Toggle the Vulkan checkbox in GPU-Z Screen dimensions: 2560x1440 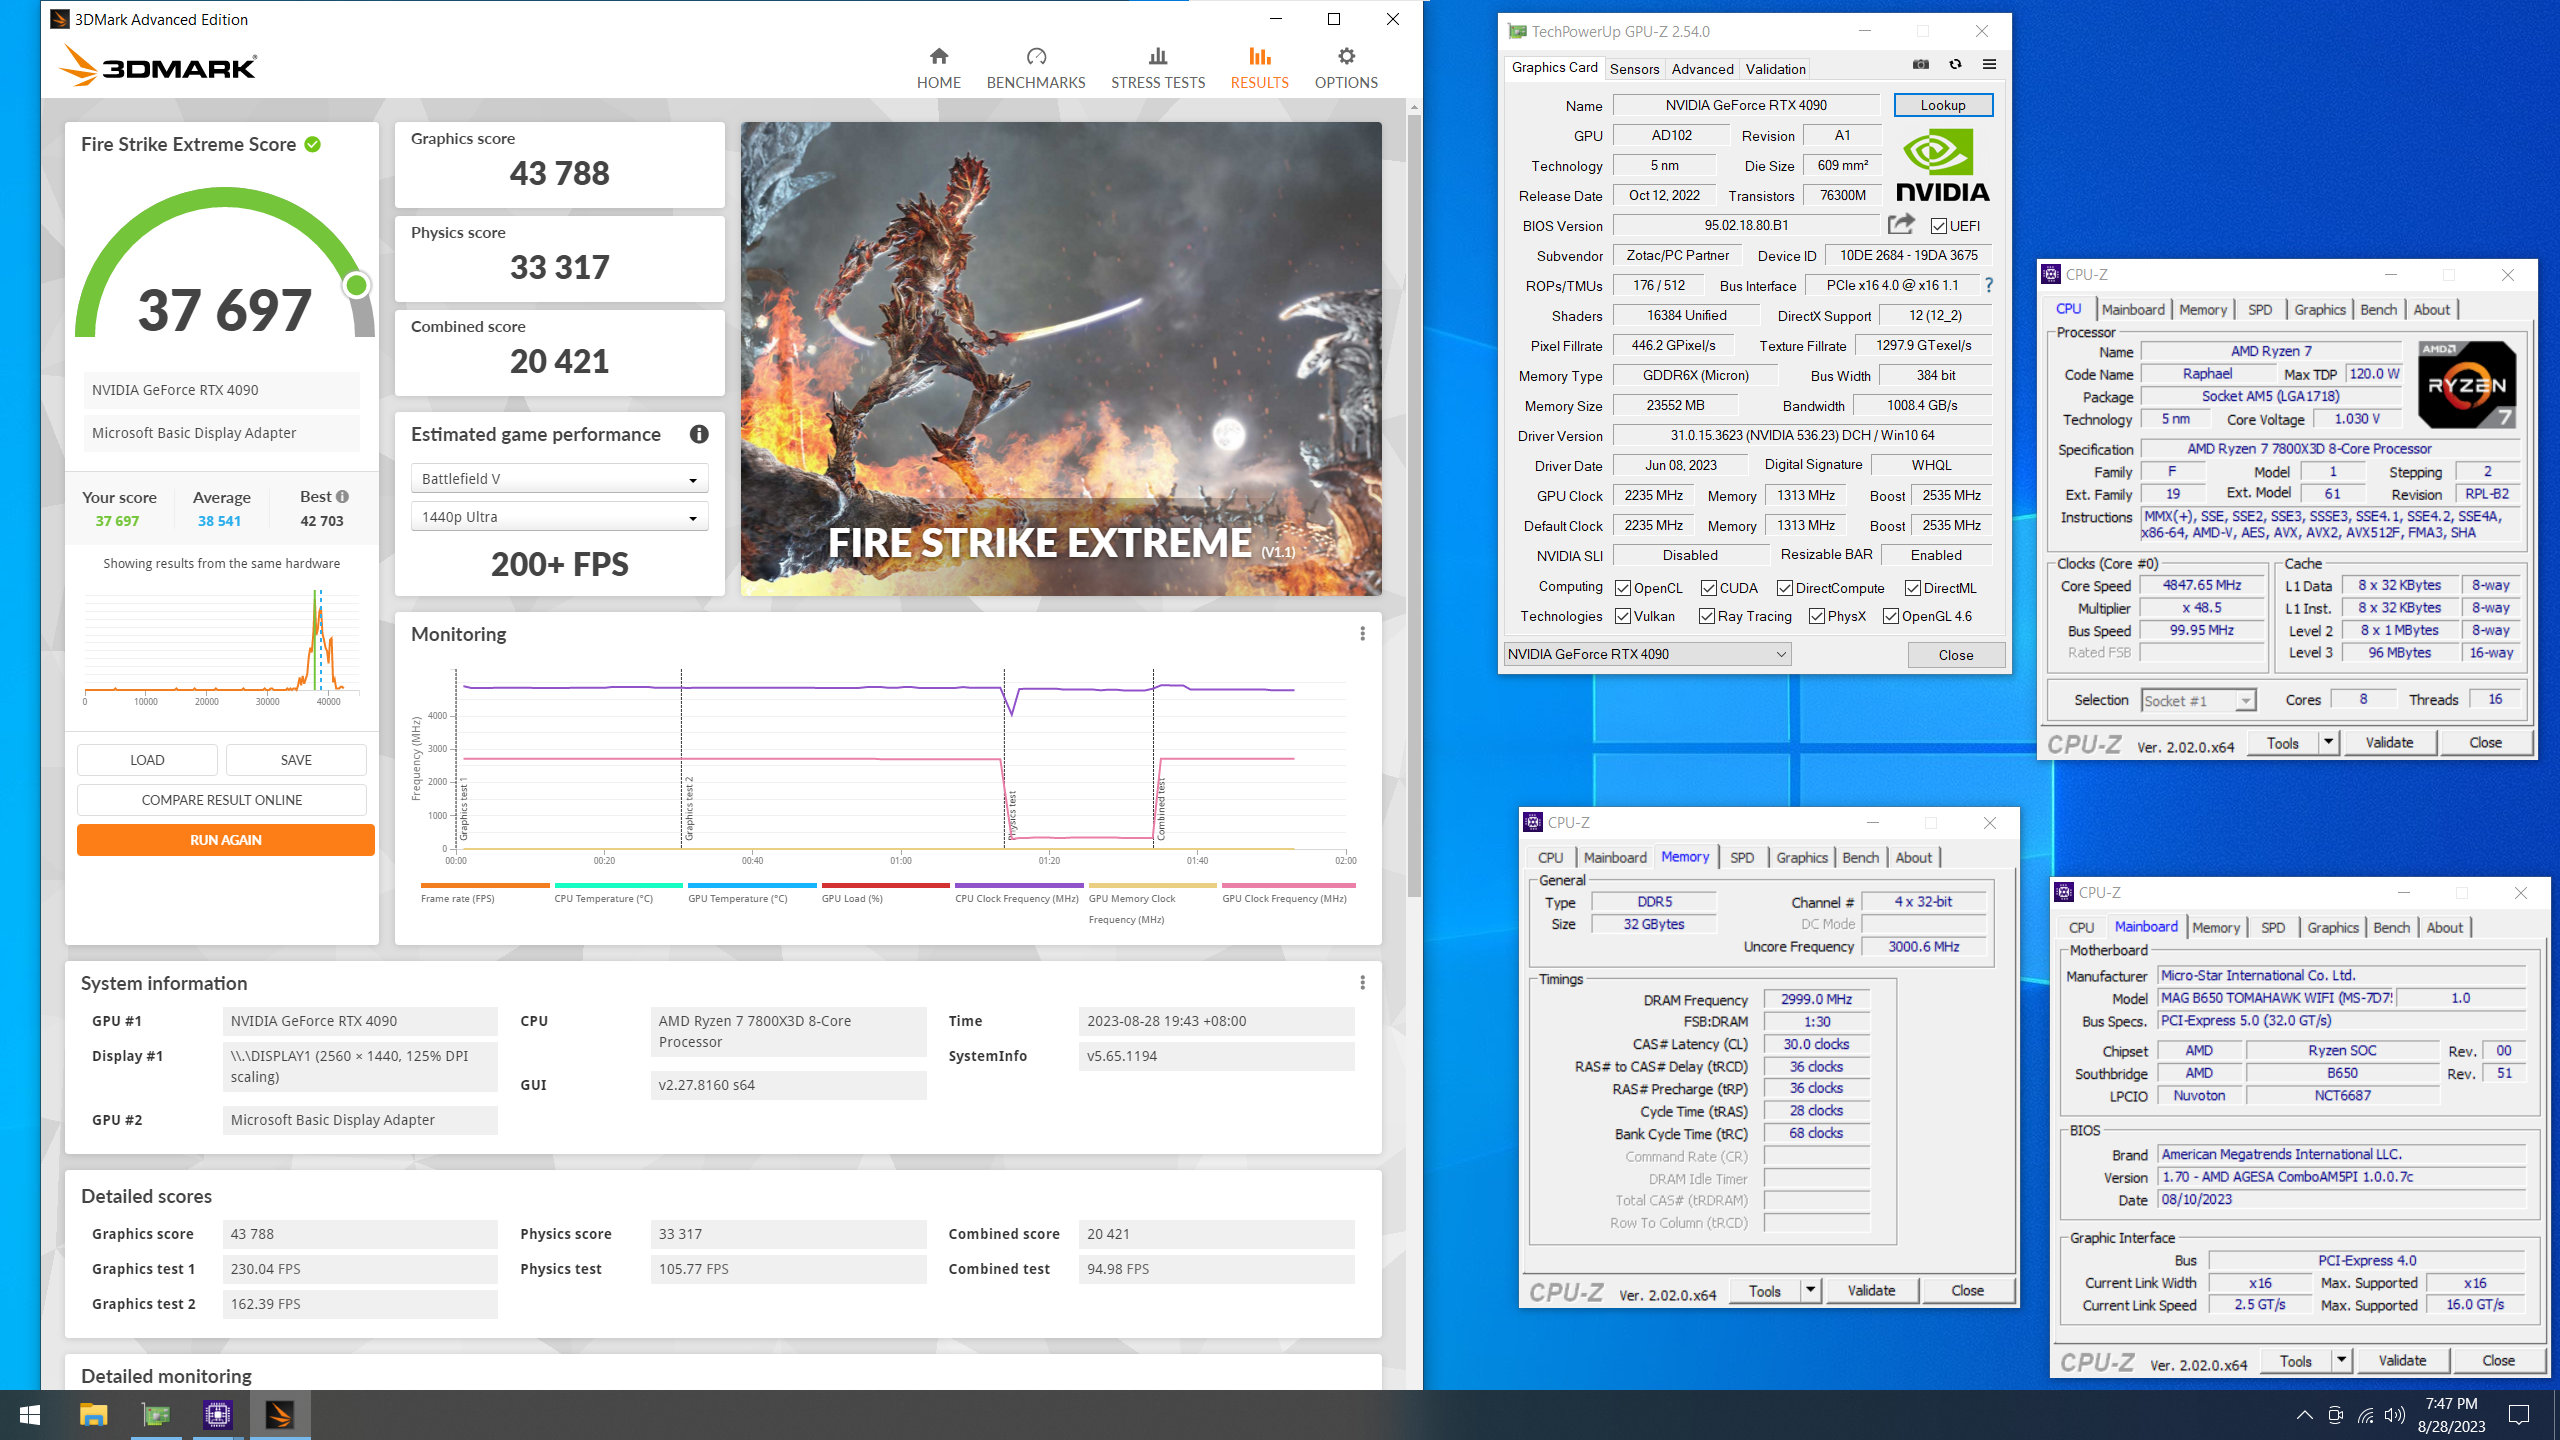coord(1623,616)
